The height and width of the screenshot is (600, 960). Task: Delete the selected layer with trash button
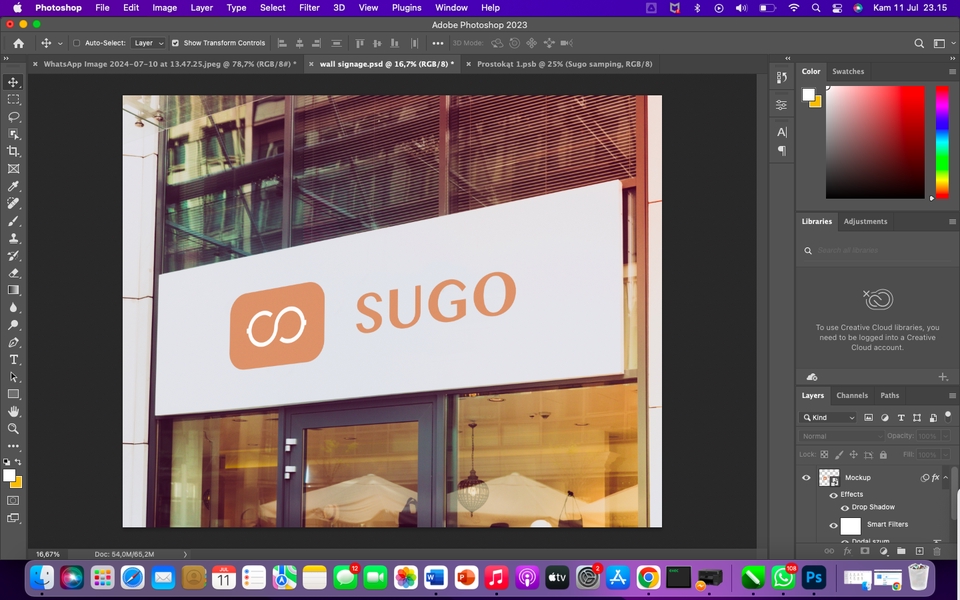[x=937, y=550]
